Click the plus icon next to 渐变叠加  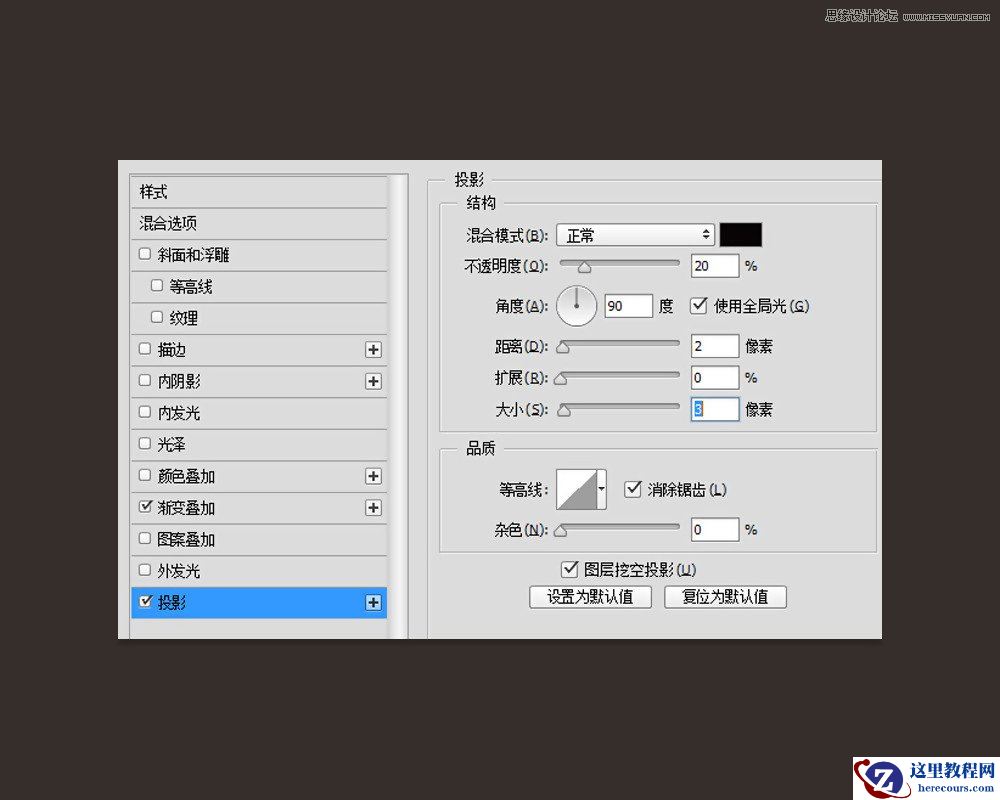pos(372,507)
